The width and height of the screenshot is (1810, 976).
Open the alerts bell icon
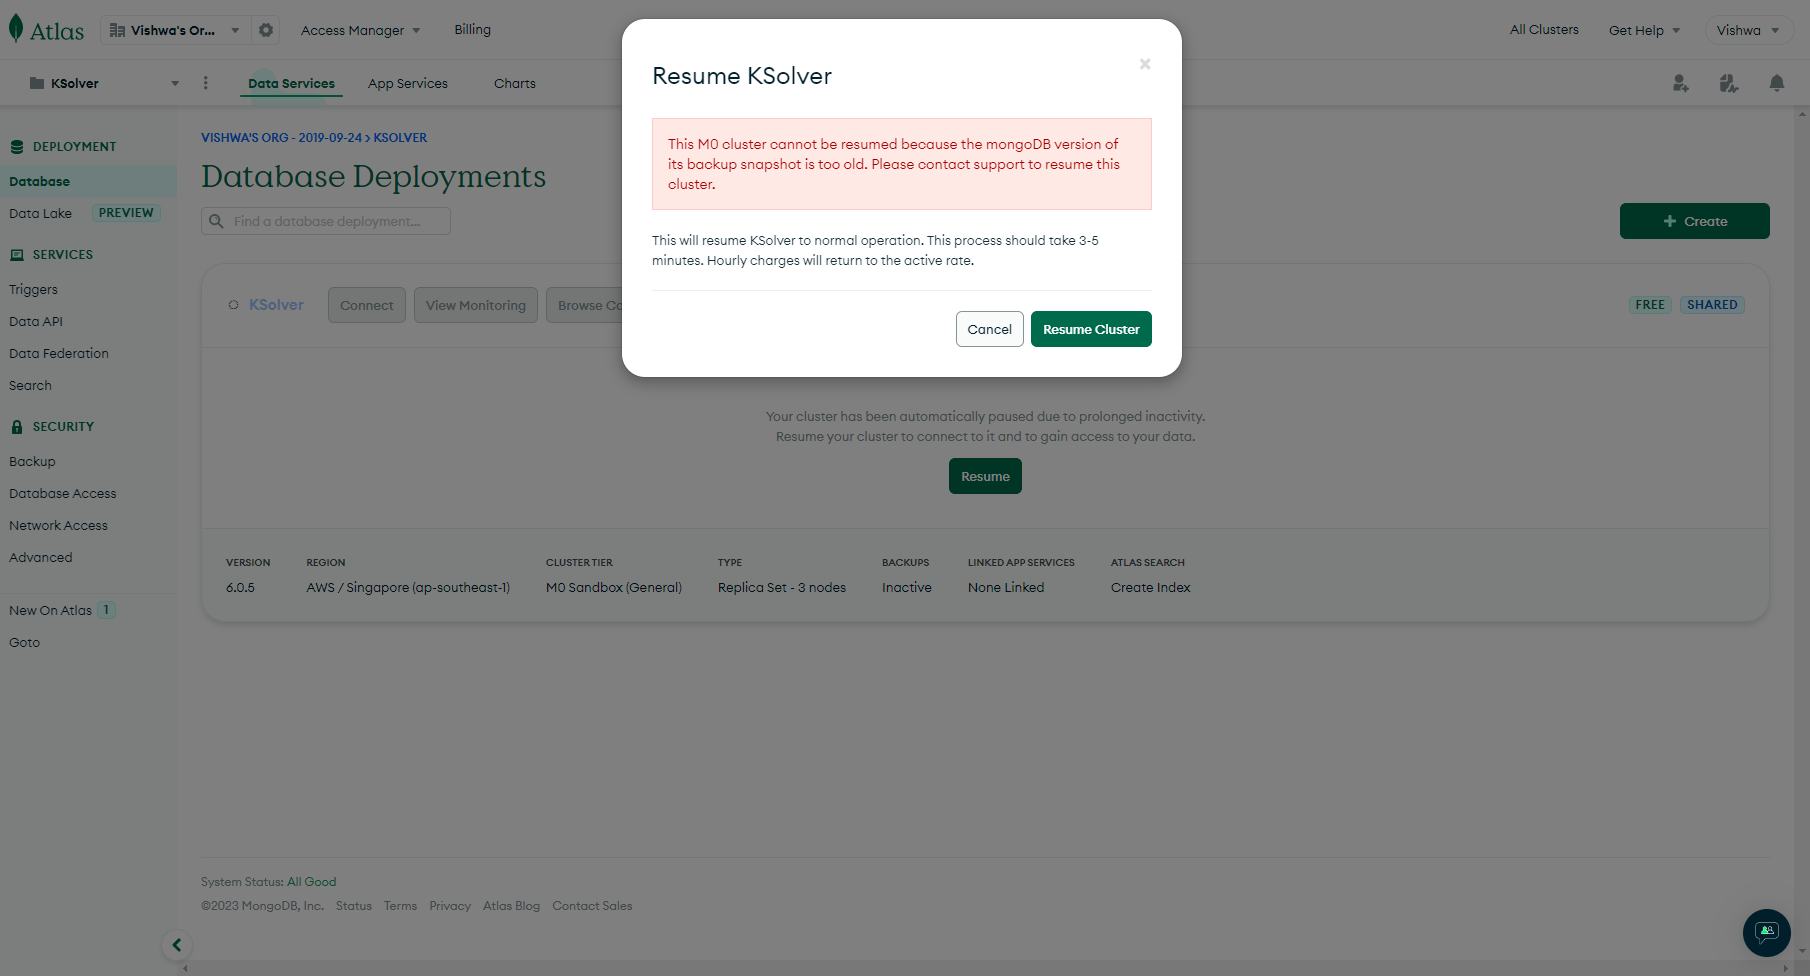coord(1777,83)
